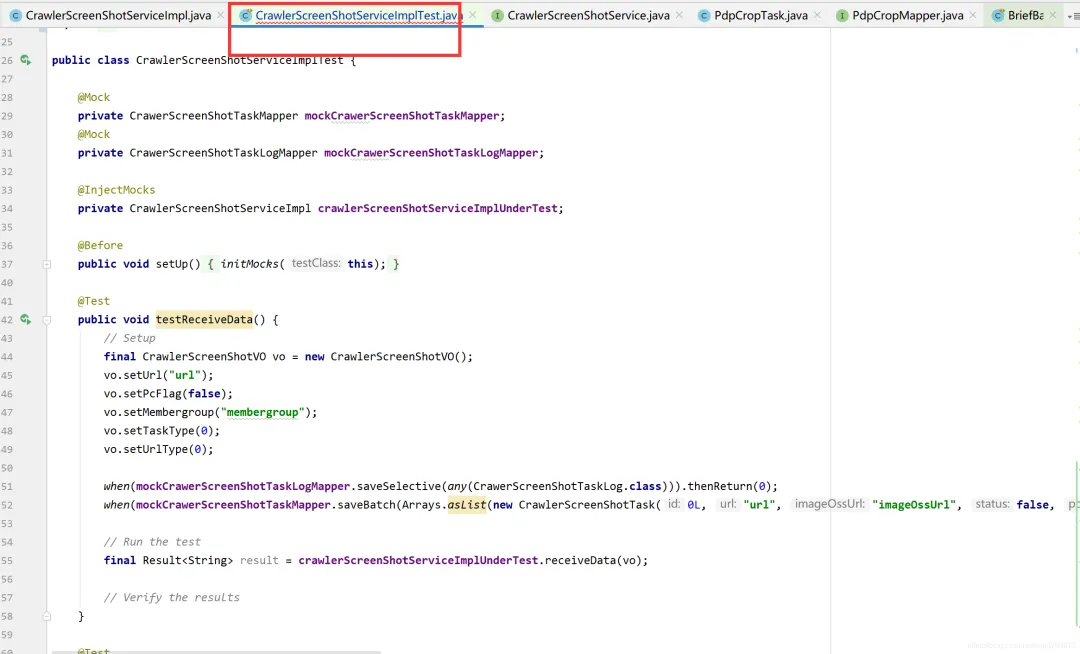1080x654 pixels.
Task: Open CrawlerScreenShotService.java tab
Action: tap(588, 15)
